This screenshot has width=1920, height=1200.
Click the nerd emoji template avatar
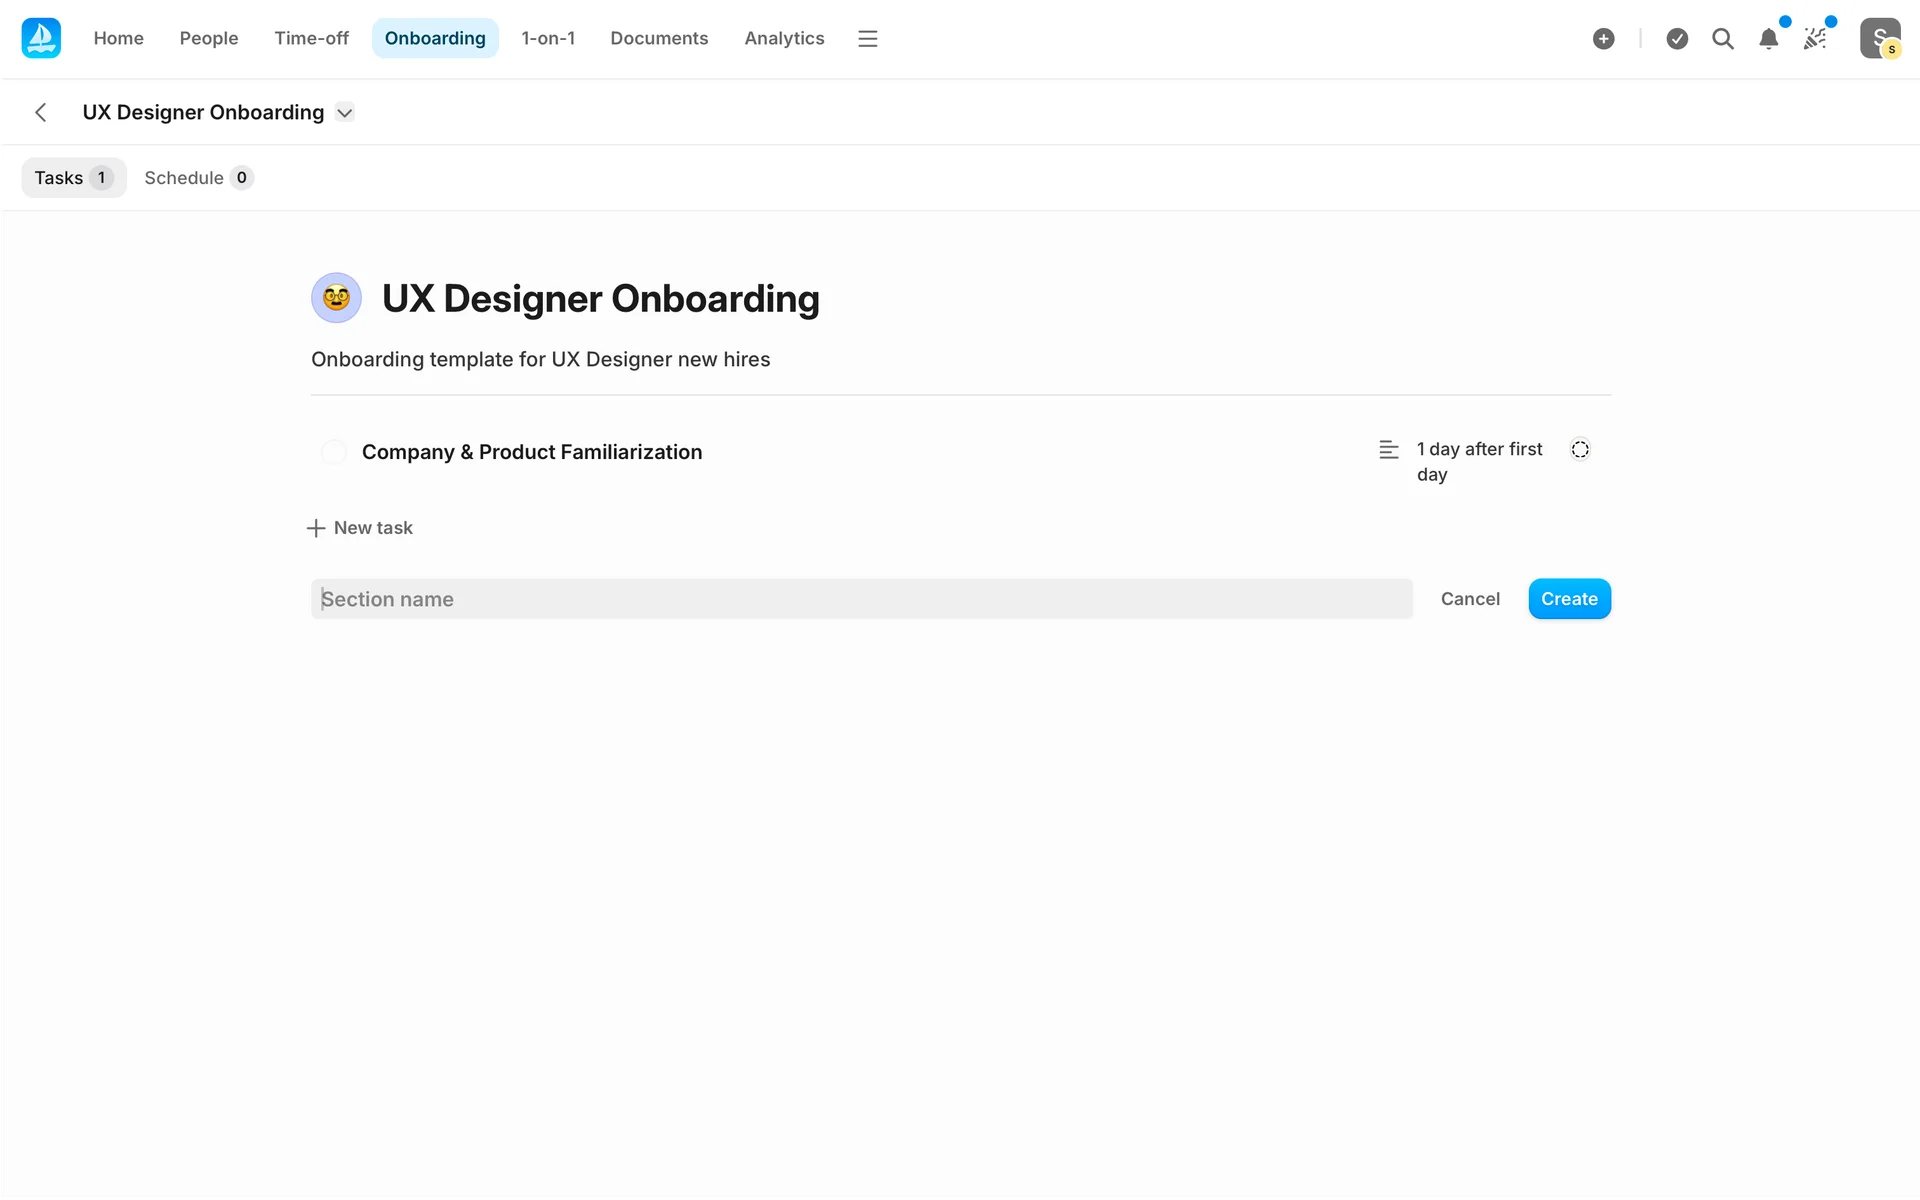(336, 298)
